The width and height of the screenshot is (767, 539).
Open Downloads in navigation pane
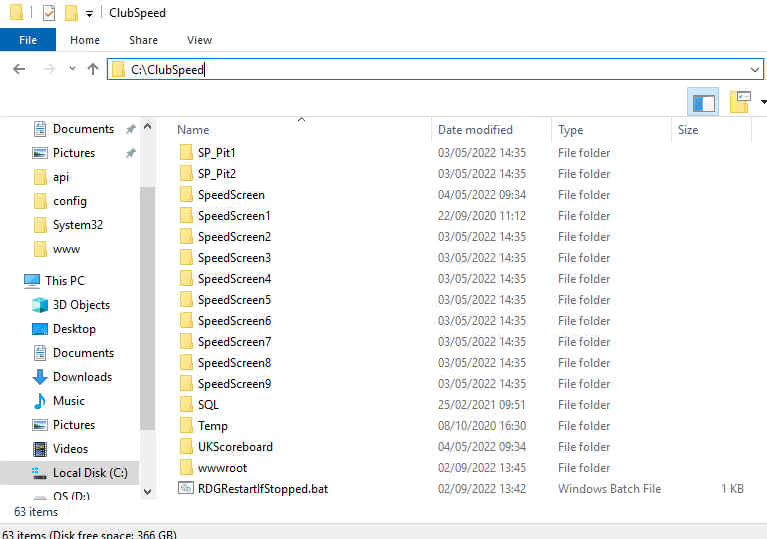click(x=82, y=377)
